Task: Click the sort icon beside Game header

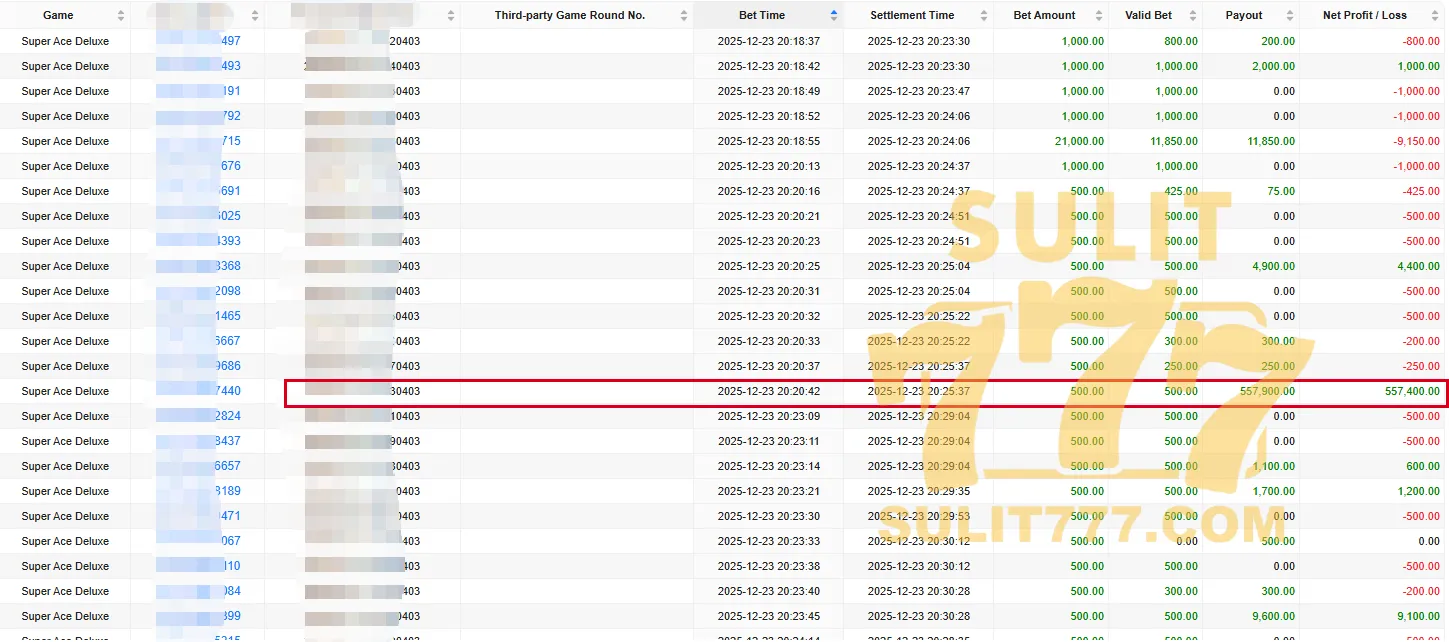Action: point(121,16)
